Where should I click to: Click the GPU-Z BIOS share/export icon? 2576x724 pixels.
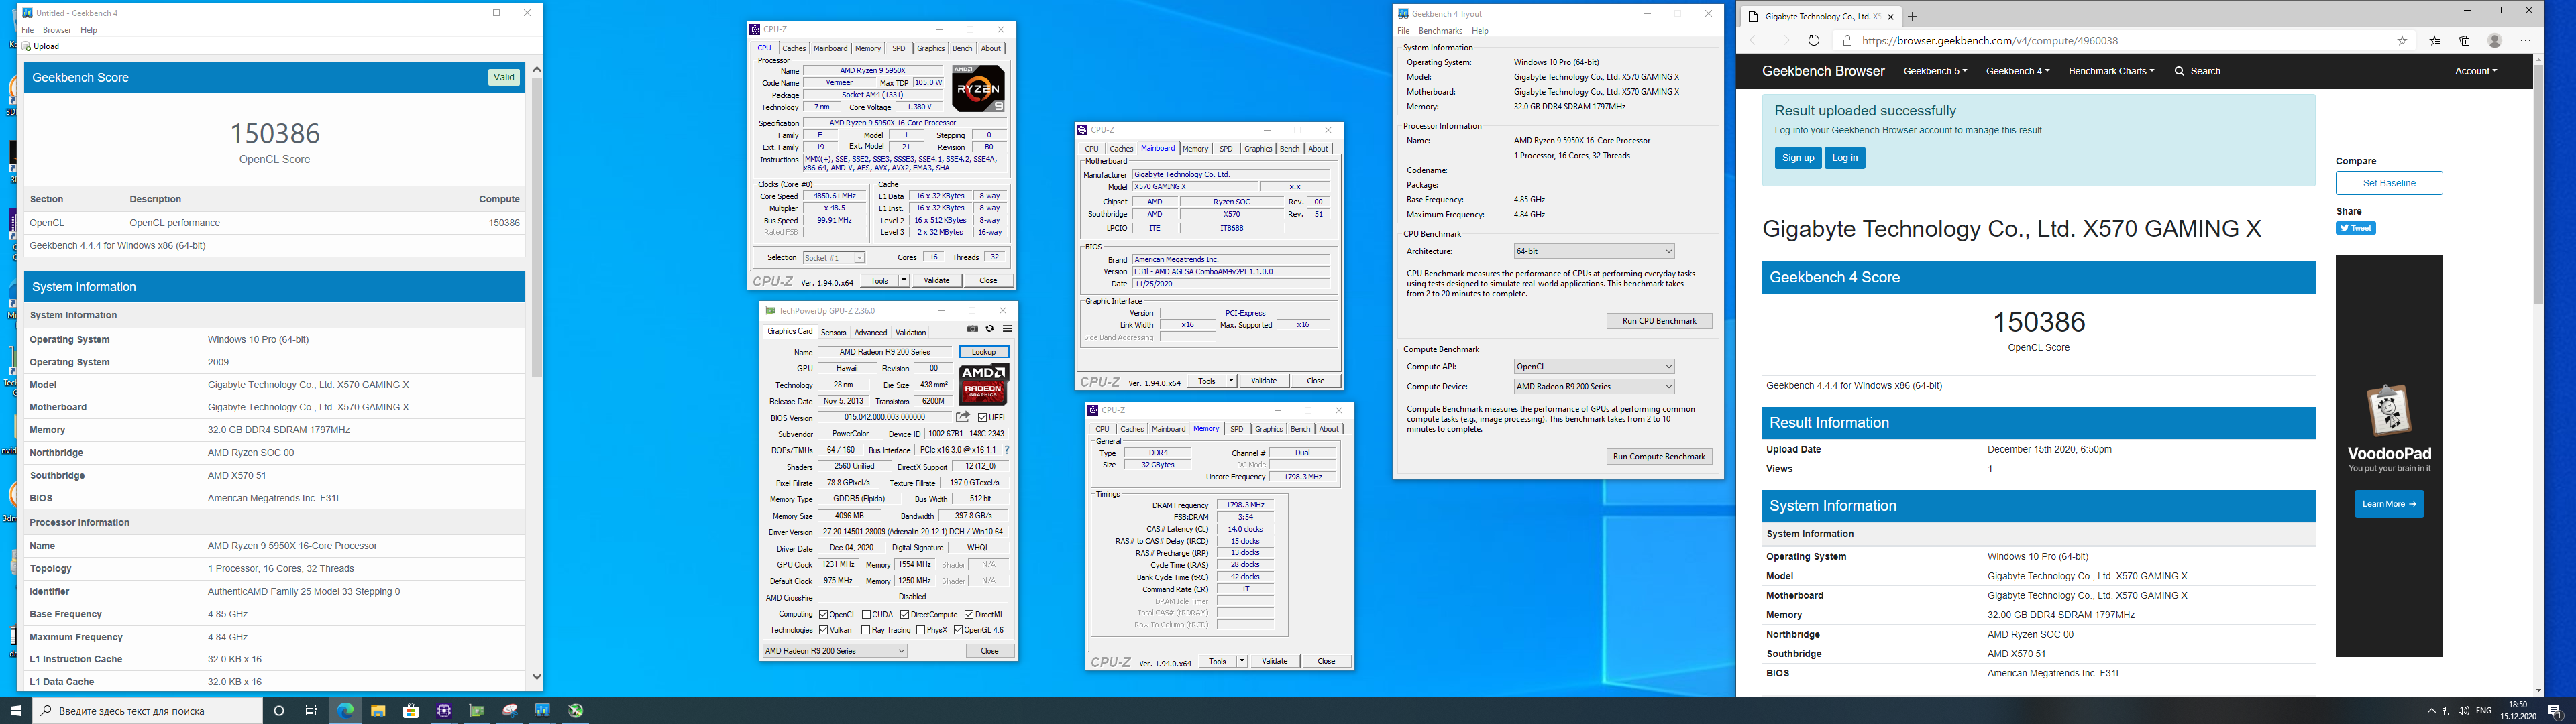[x=963, y=417]
